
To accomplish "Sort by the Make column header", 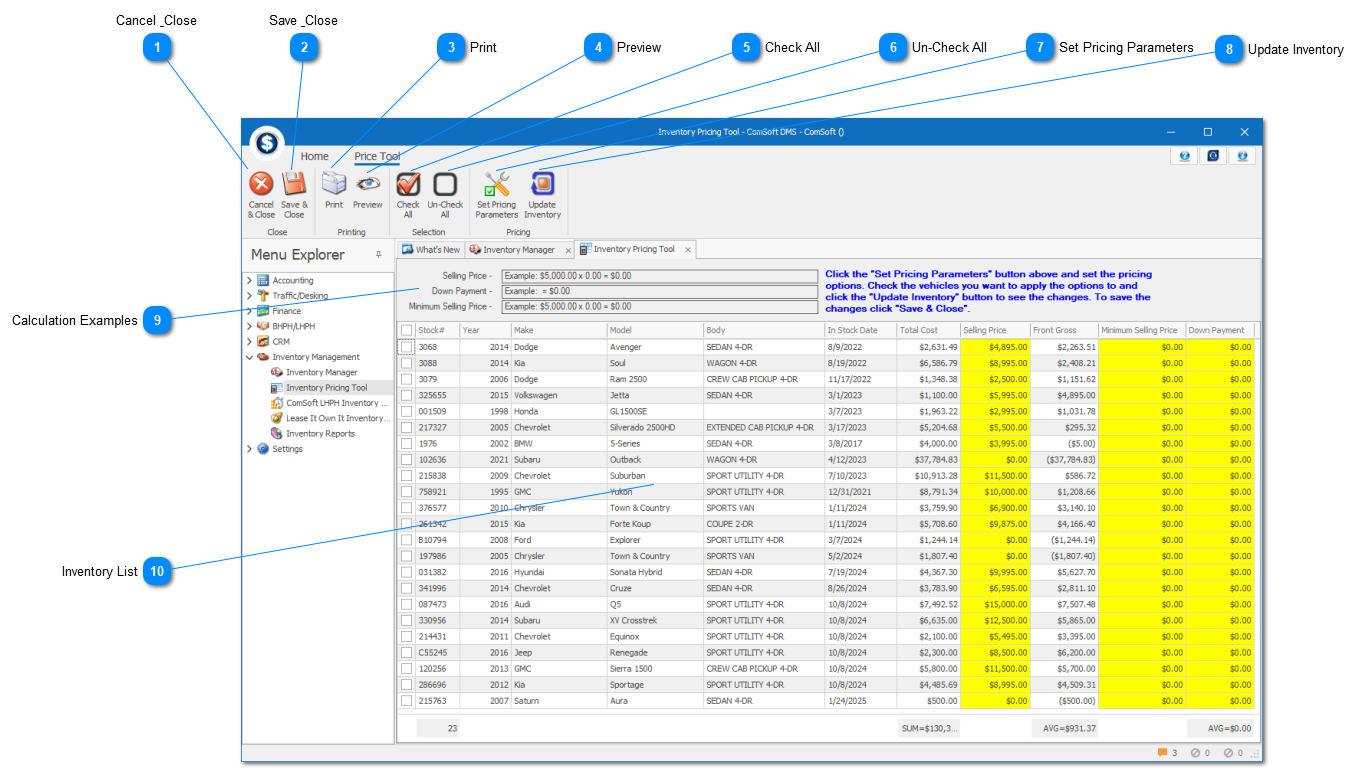I will coord(558,330).
